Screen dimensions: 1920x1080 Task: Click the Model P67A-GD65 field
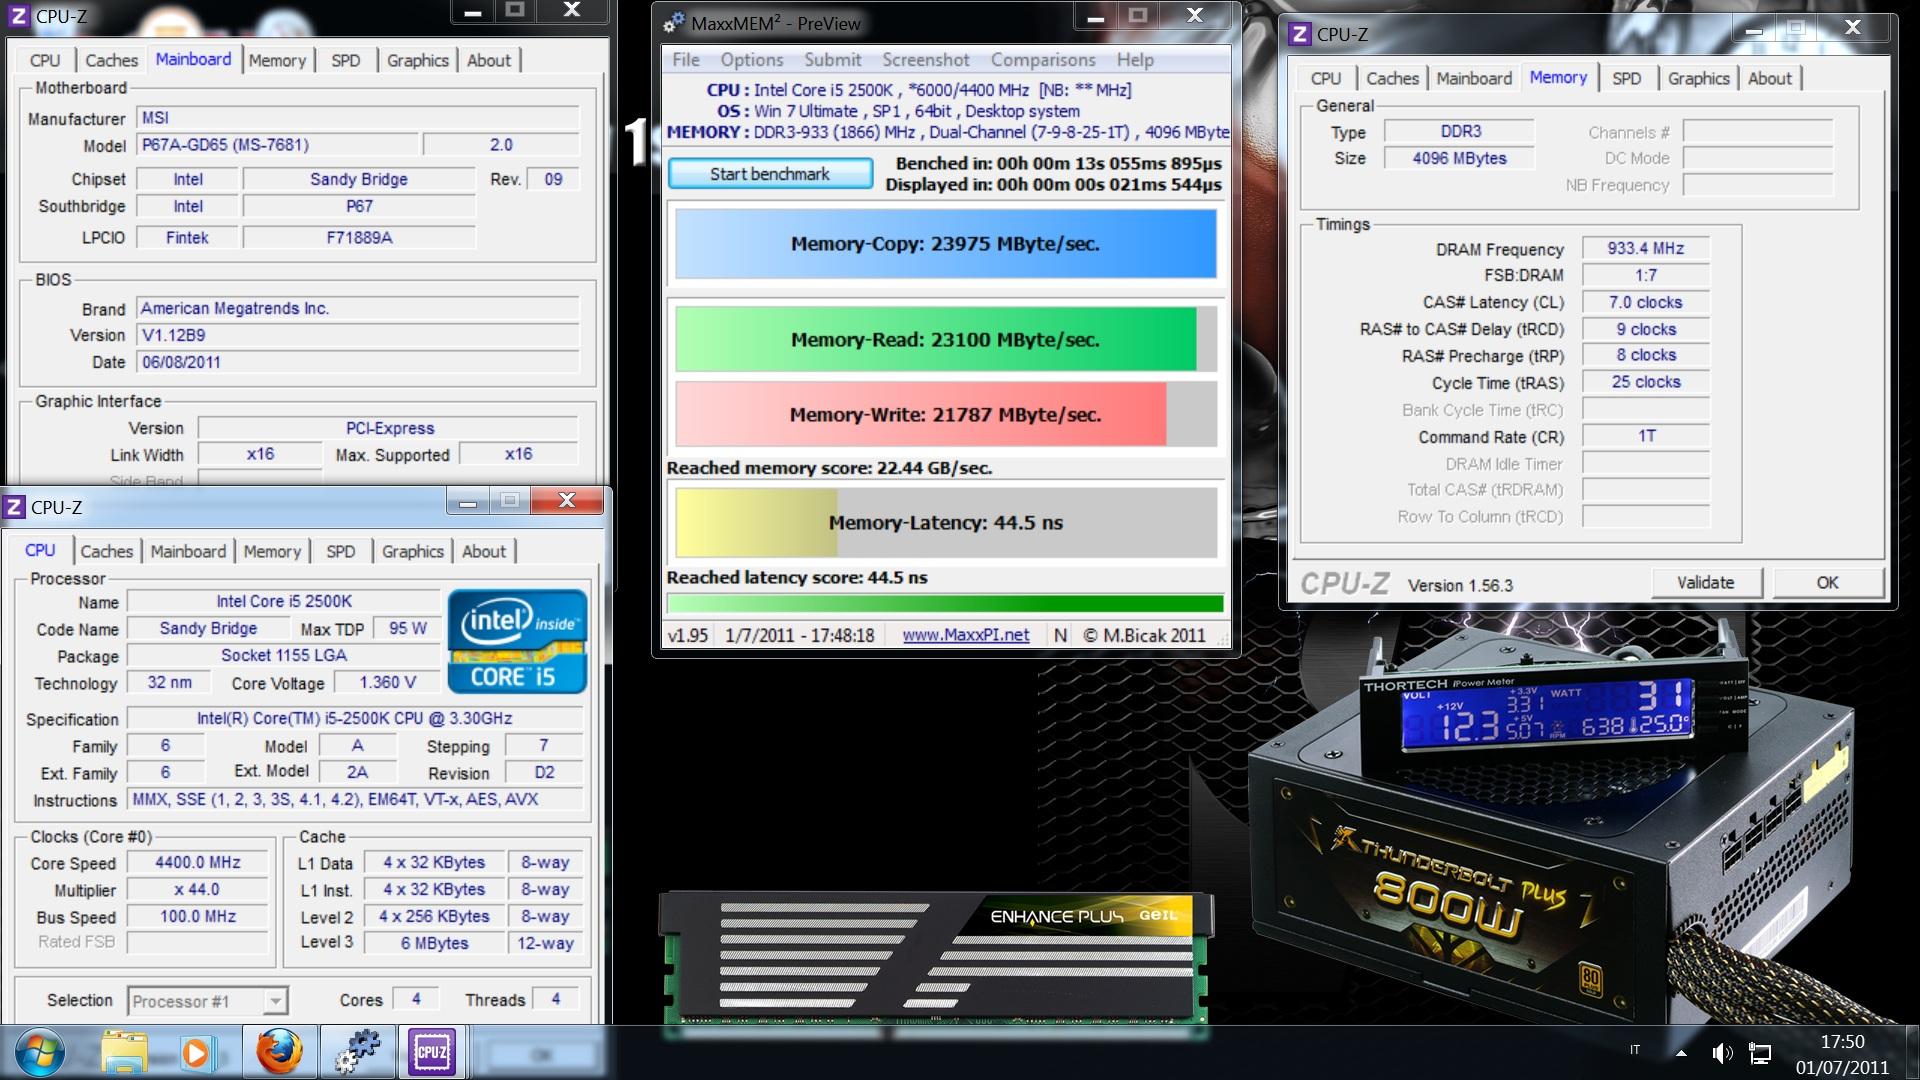(x=276, y=145)
